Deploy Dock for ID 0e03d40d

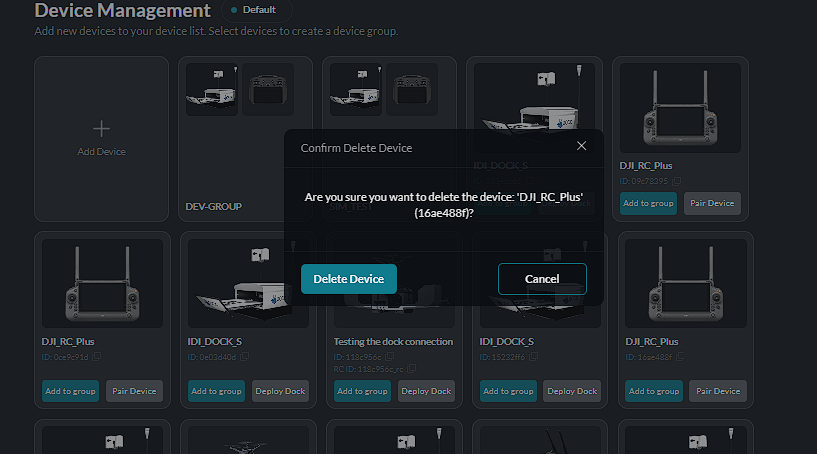280,391
